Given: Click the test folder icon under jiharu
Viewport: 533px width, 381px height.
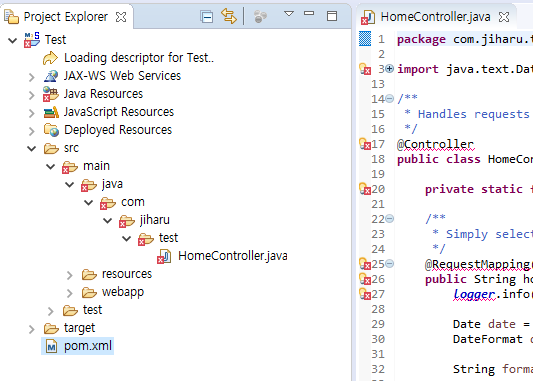Looking at the screenshot, I should 146,239.
